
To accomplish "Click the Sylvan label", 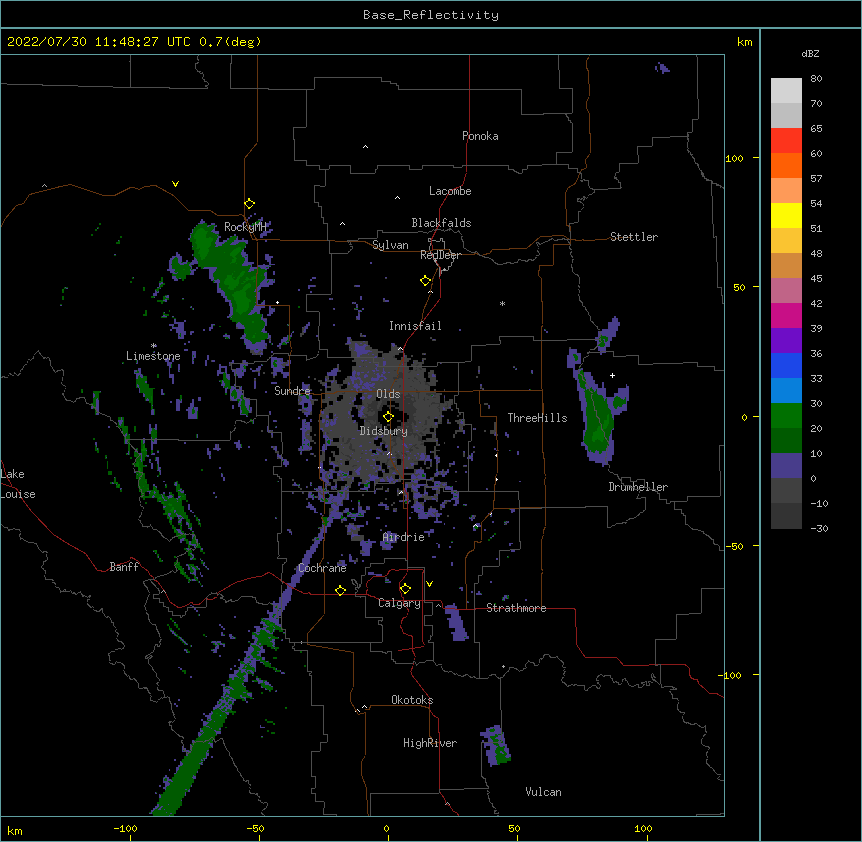I will click(390, 245).
